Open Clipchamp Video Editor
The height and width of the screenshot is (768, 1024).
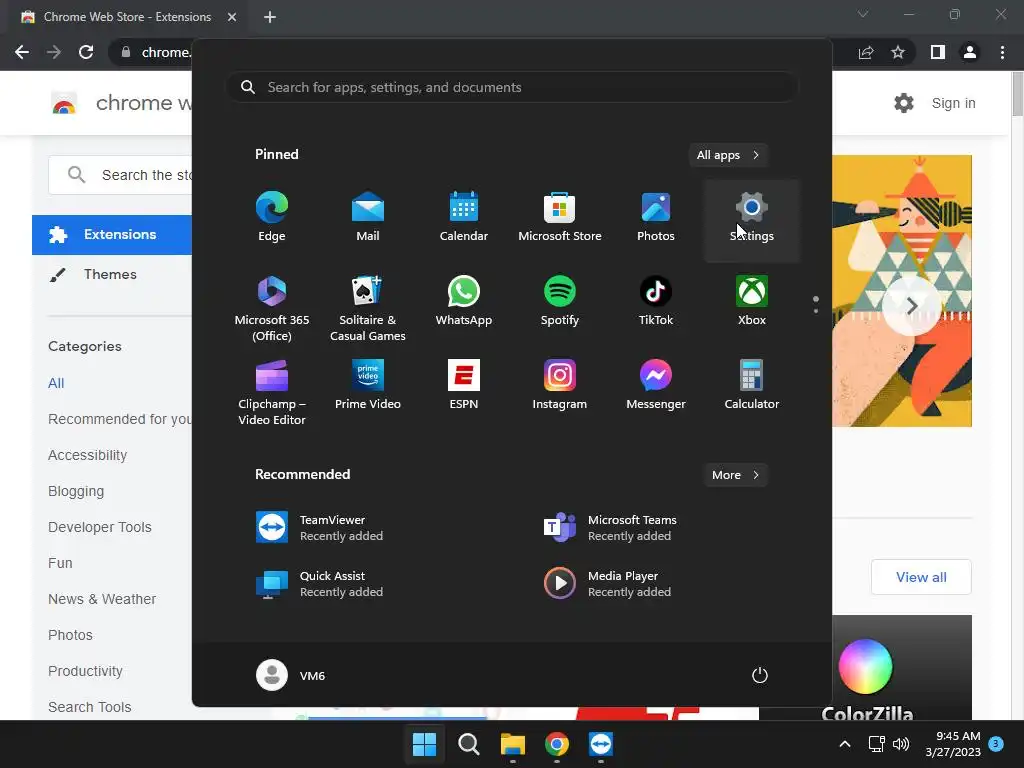coord(272,393)
